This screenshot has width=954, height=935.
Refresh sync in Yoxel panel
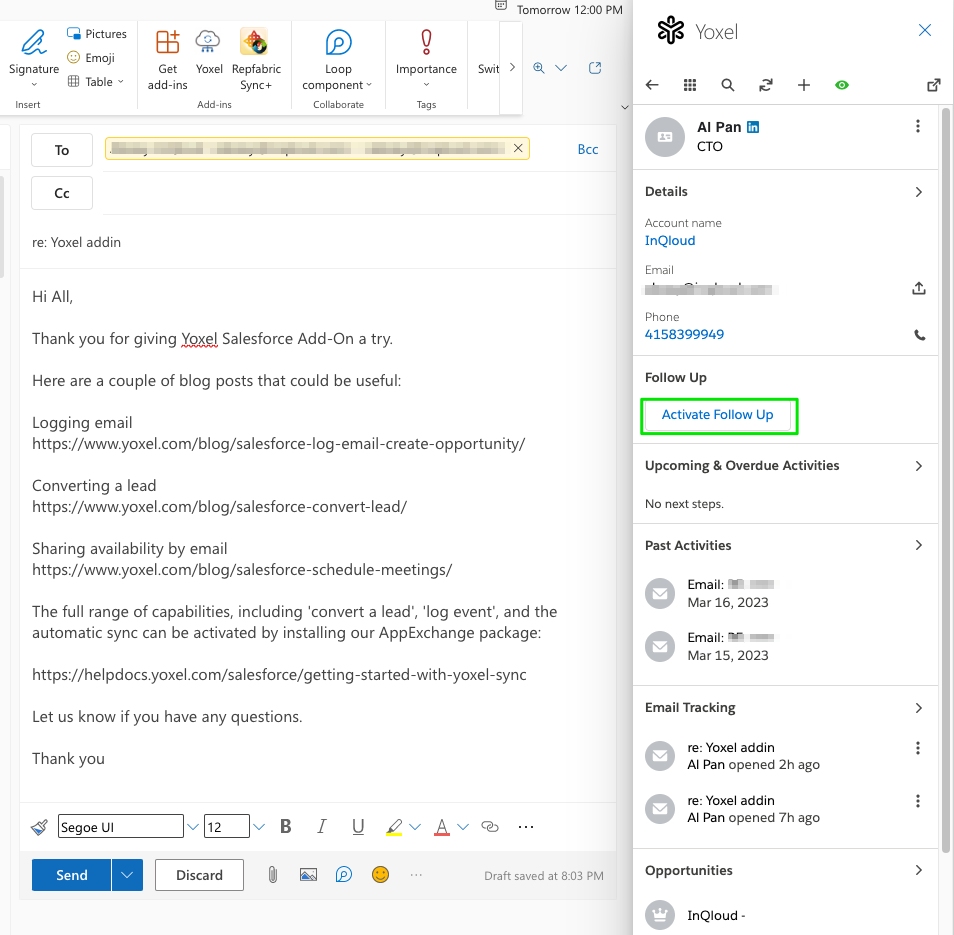[x=765, y=85]
